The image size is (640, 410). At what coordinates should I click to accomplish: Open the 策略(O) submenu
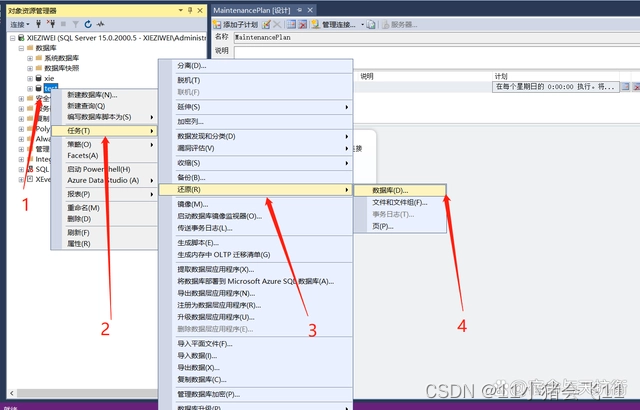(x=104, y=144)
